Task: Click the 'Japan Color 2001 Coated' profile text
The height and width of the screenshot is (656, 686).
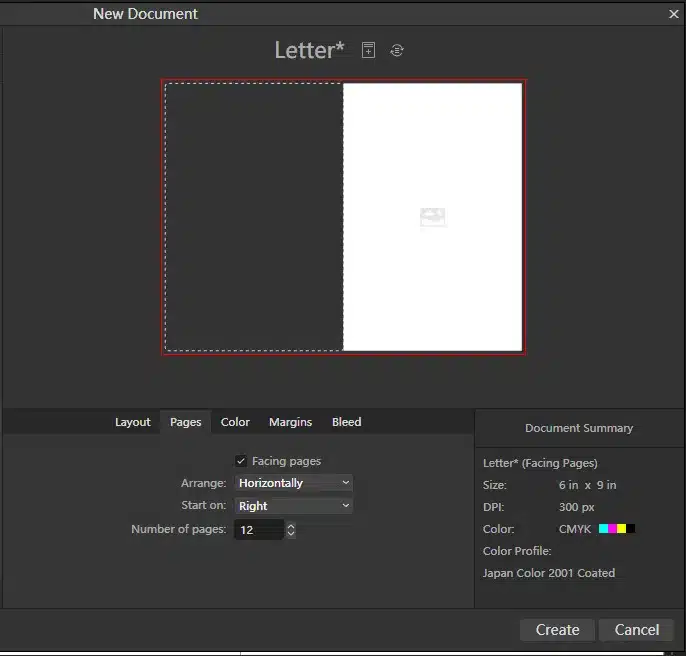Action: click(549, 573)
